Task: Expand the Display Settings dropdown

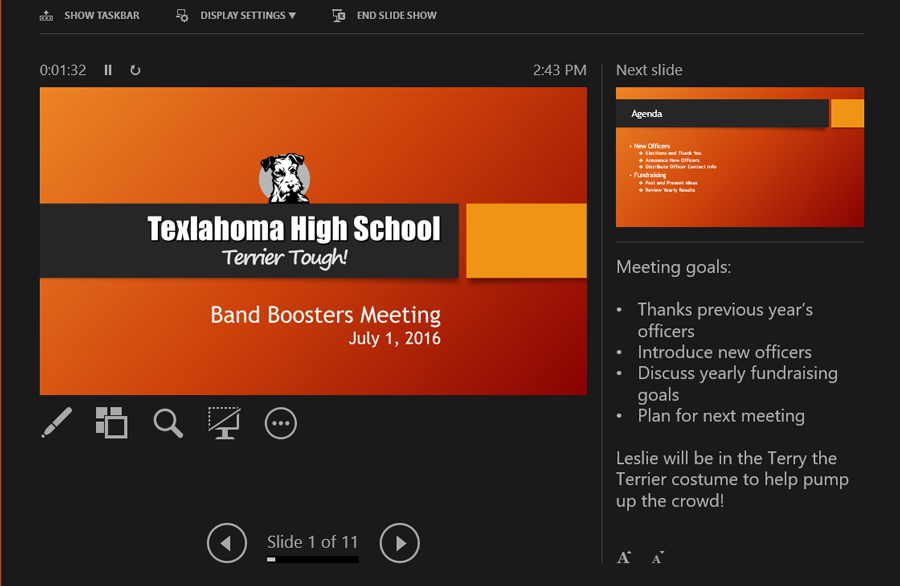Action: point(237,16)
